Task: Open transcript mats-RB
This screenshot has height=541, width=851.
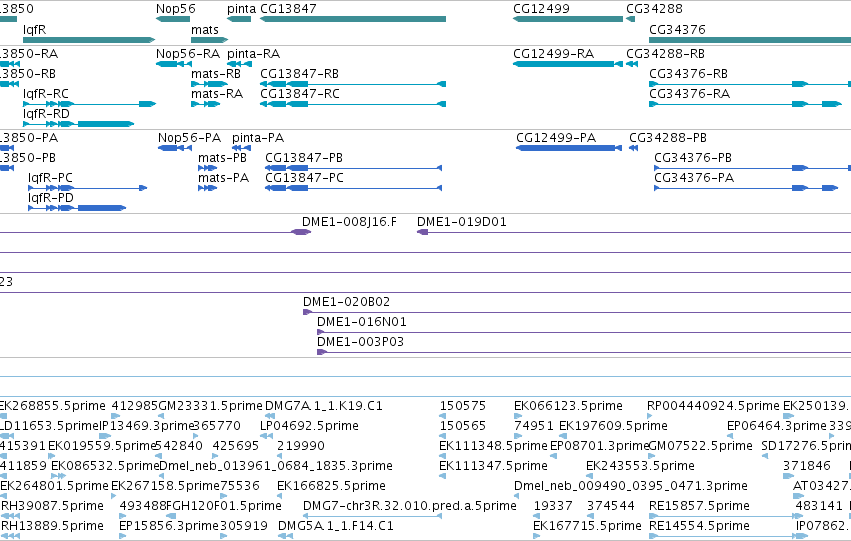Action: [x=209, y=84]
